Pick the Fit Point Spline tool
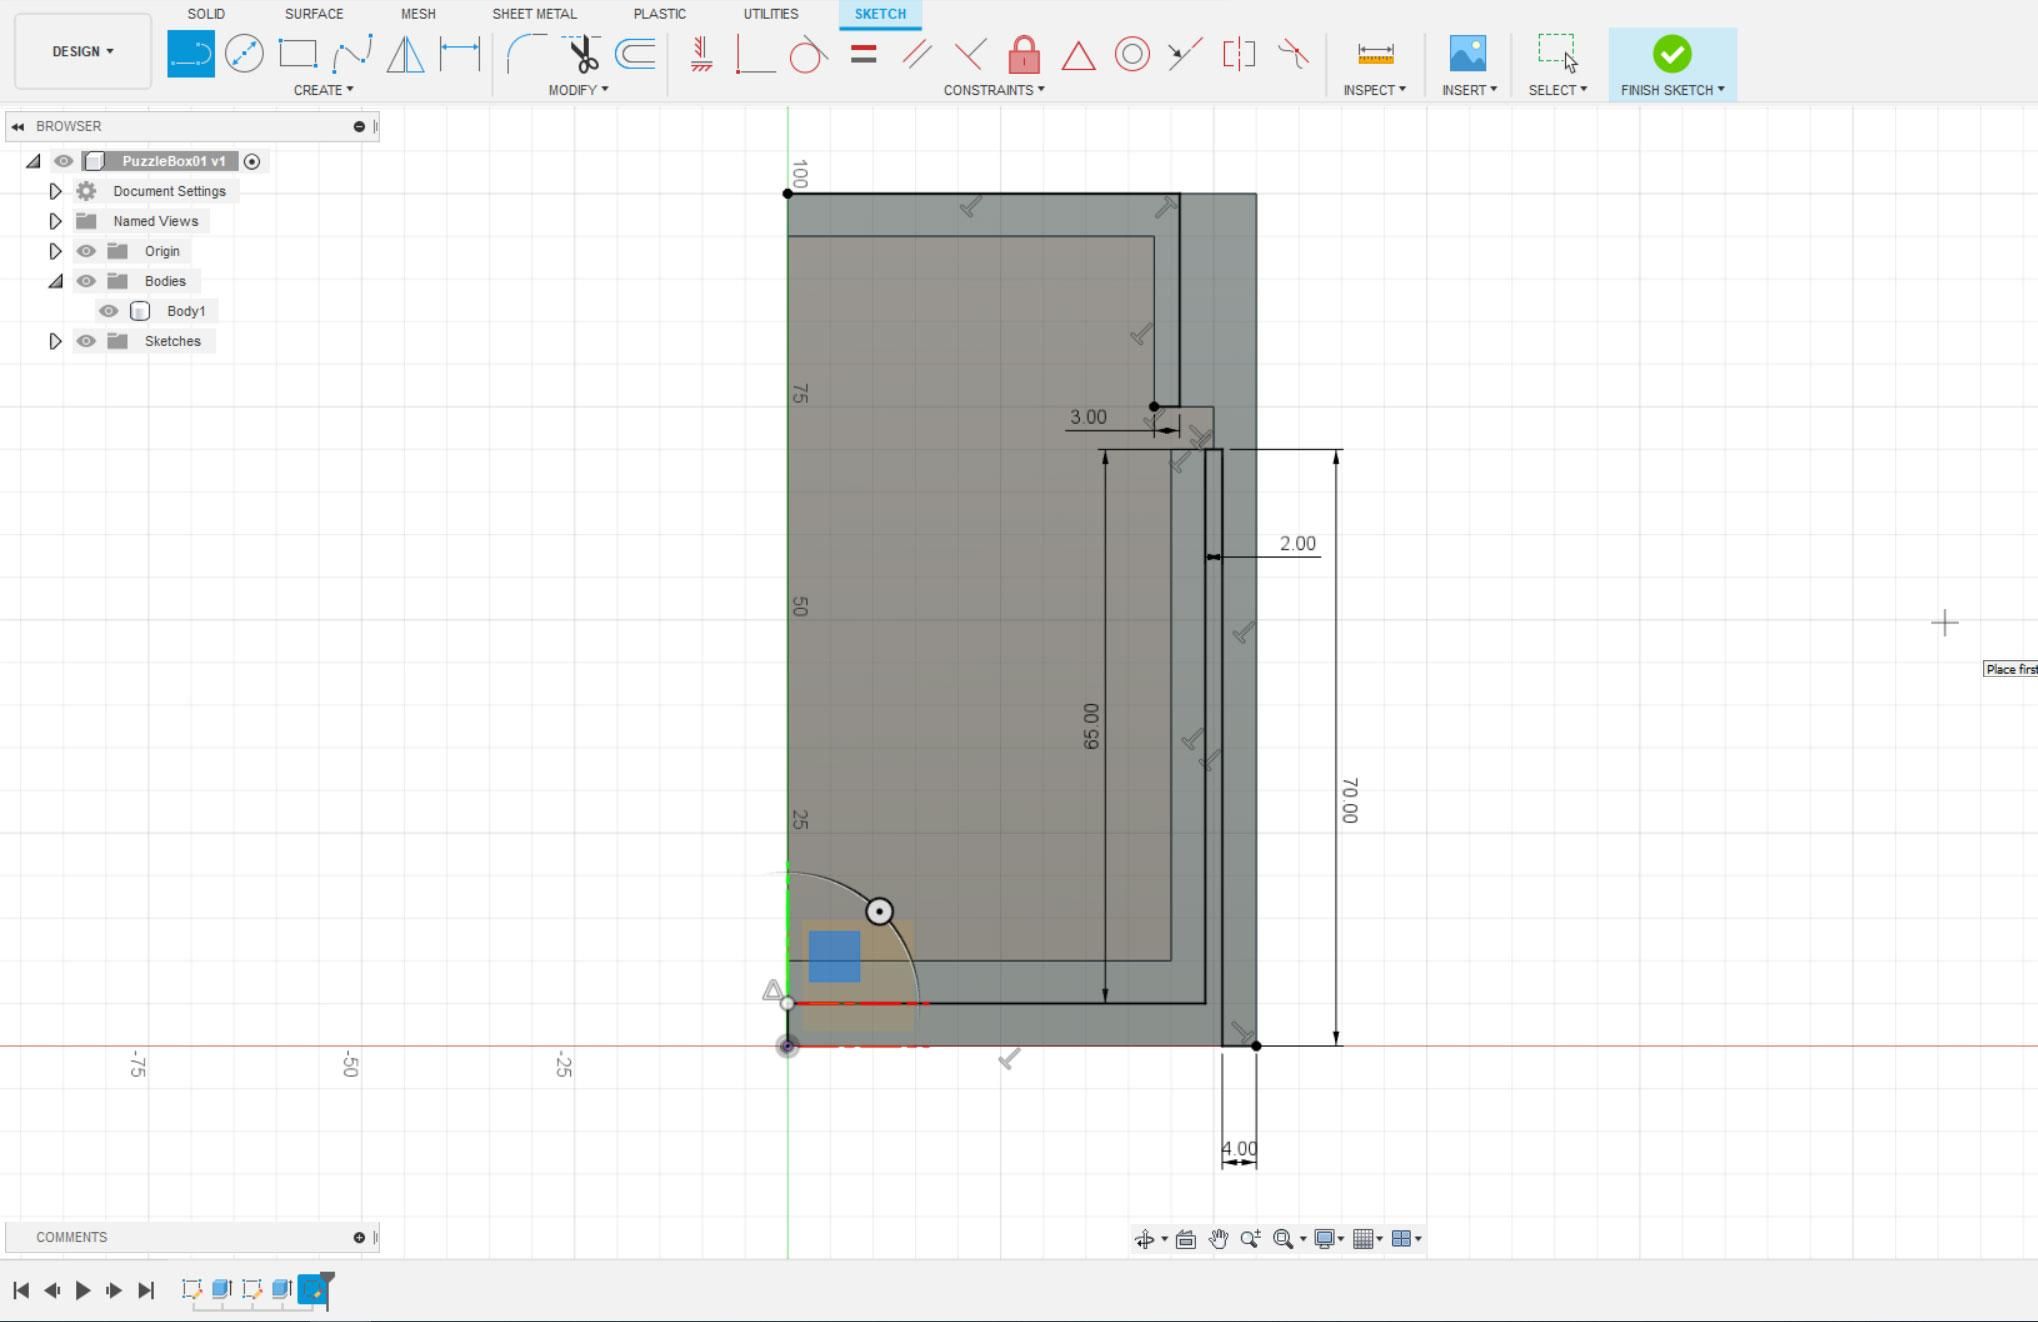Image resolution: width=2038 pixels, height=1322 pixels. (352, 53)
